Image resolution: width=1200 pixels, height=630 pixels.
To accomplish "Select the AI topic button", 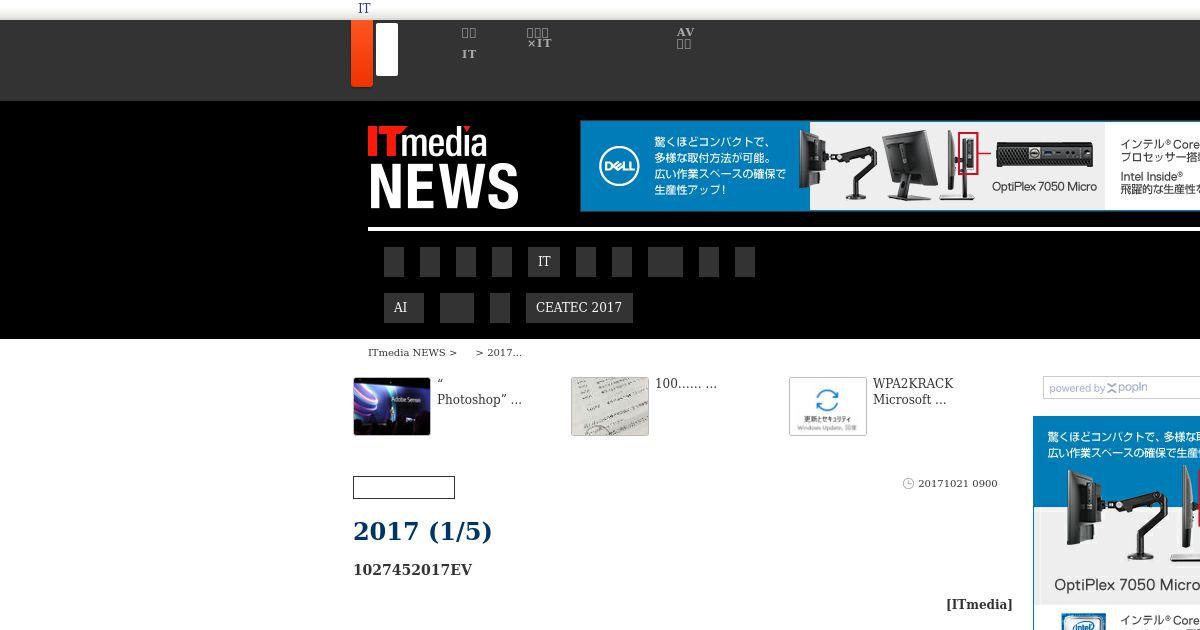I will coord(404,308).
